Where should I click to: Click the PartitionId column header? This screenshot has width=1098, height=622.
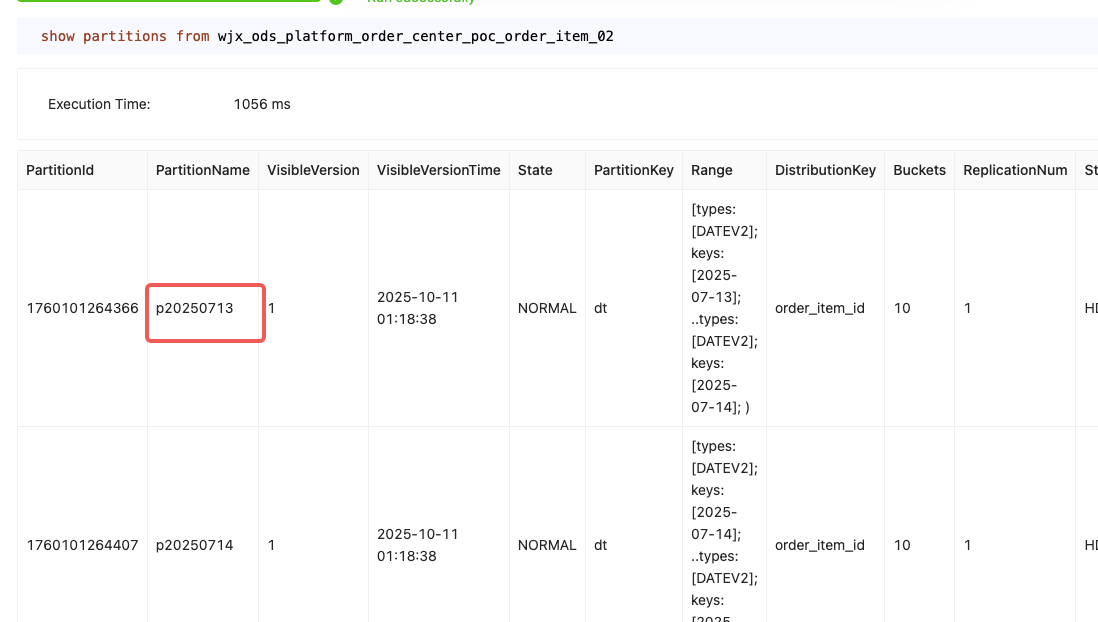(x=60, y=170)
